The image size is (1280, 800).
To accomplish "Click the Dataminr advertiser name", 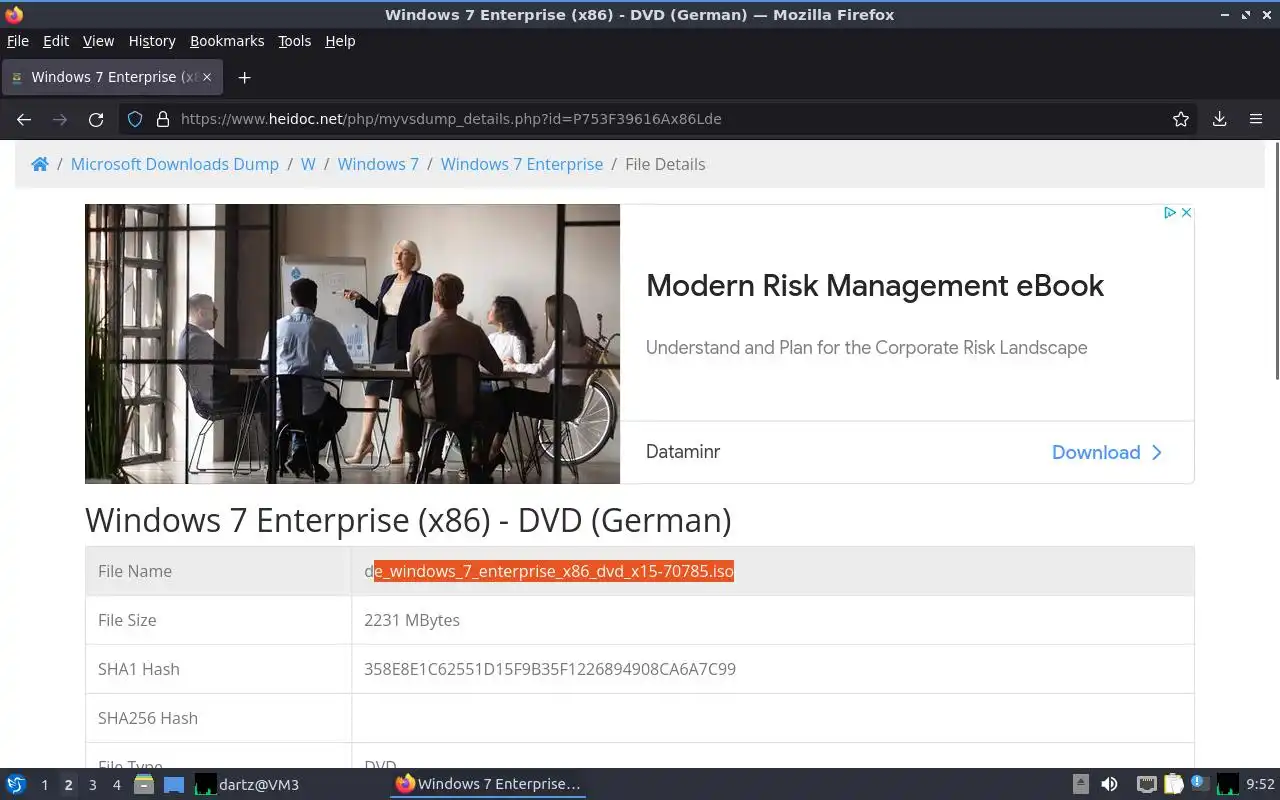I will tap(683, 452).
